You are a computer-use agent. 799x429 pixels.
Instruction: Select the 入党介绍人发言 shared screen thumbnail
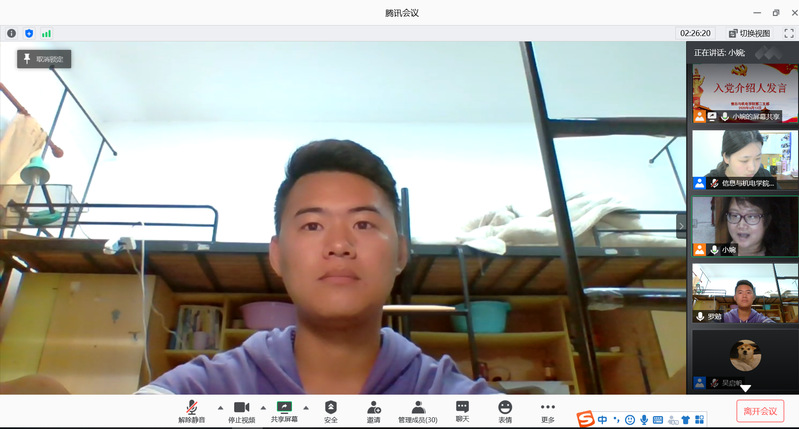[744, 93]
